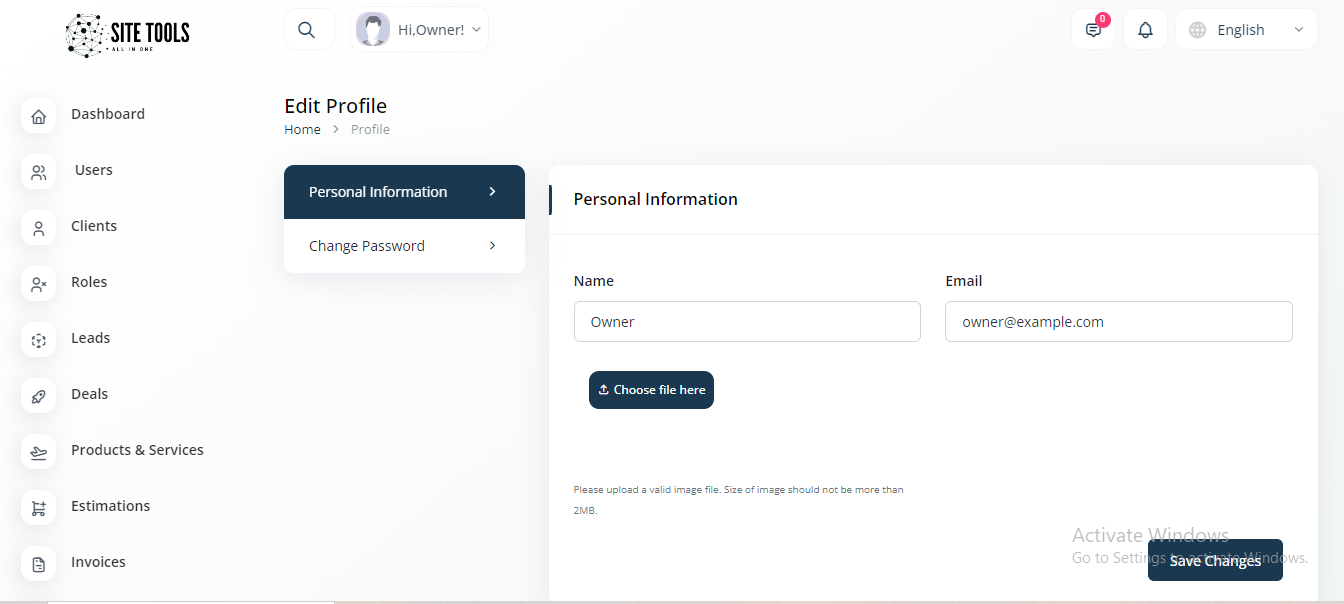Click the Change Password chevron arrow
The height and width of the screenshot is (604, 1344).
(x=492, y=246)
